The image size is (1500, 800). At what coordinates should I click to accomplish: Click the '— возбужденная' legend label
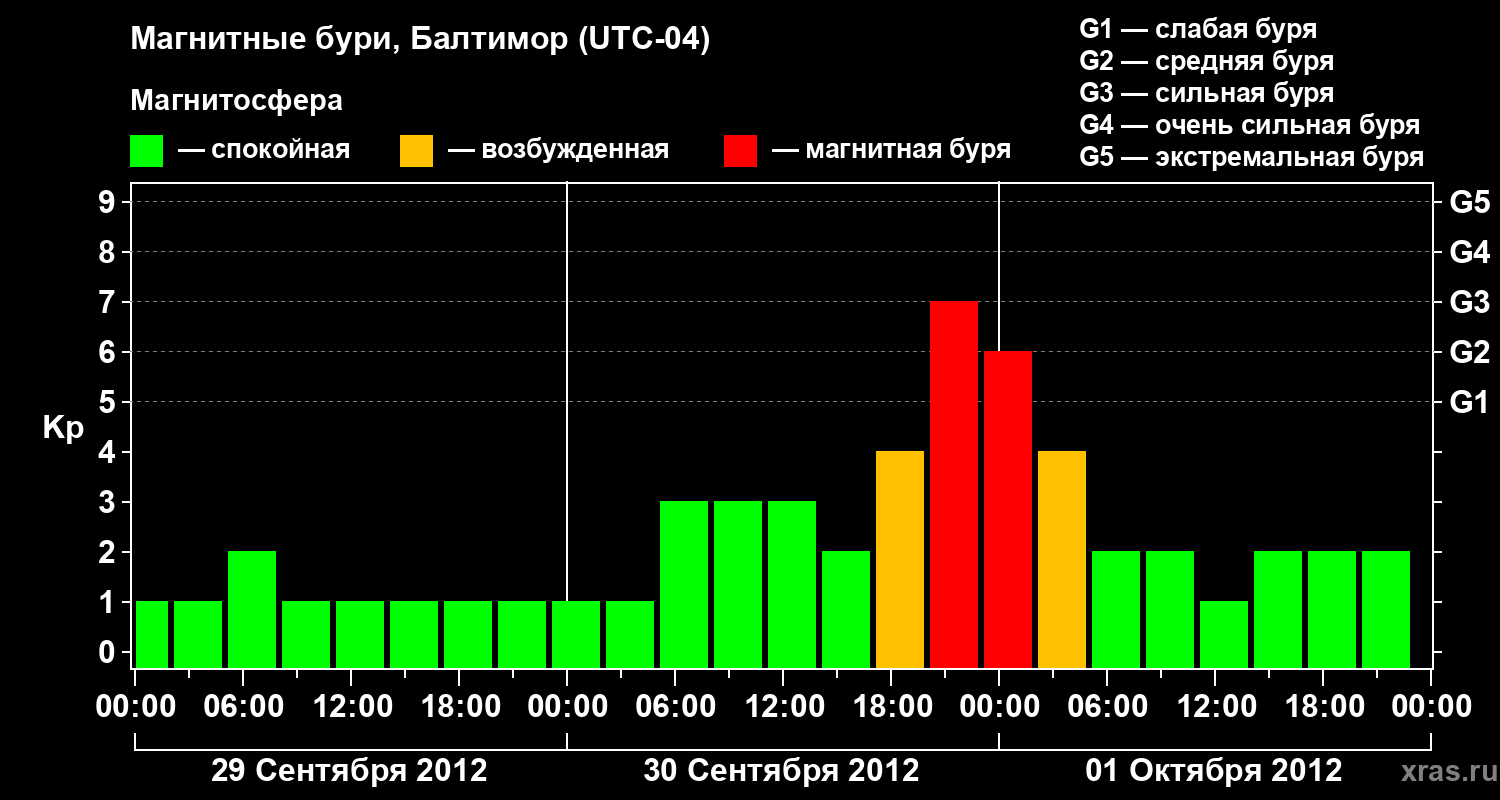click(558, 150)
